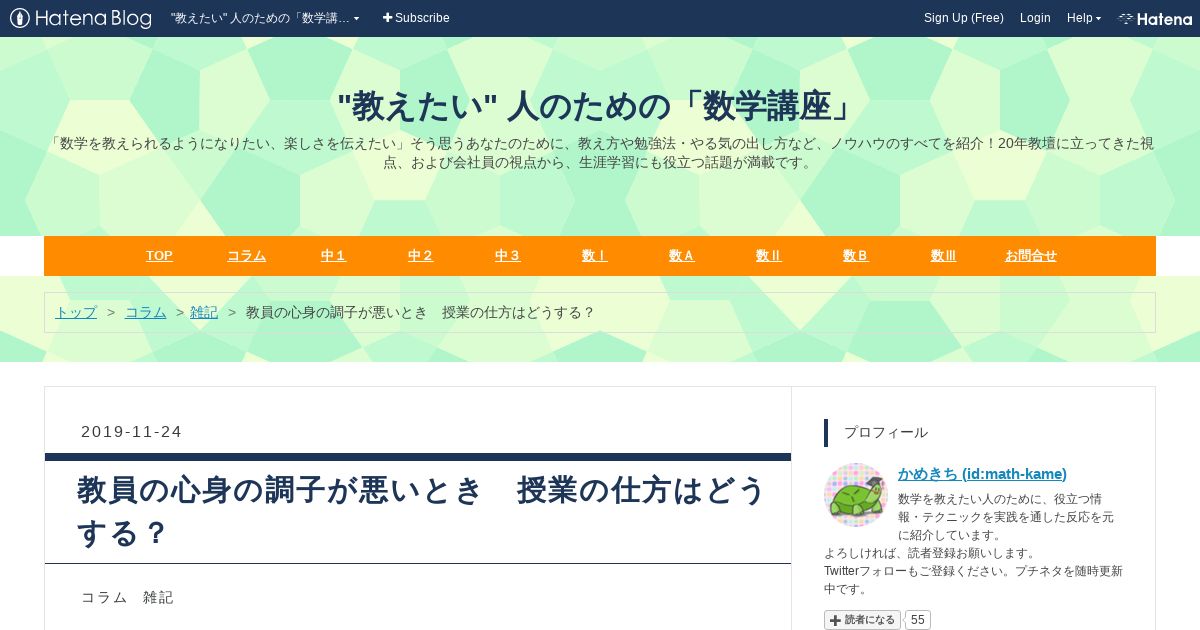Open the かめきち (id:math-kame) profile link
The image size is (1200, 630).
coord(982,474)
